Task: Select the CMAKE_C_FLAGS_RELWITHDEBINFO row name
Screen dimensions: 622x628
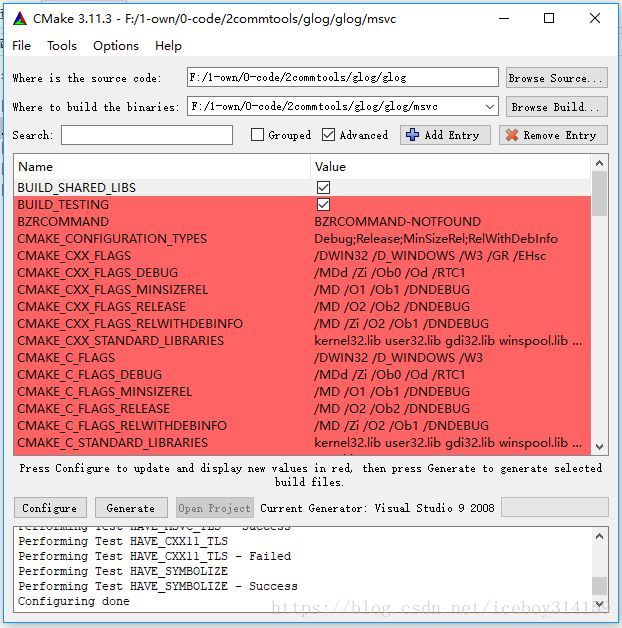Action: (x=122, y=425)
